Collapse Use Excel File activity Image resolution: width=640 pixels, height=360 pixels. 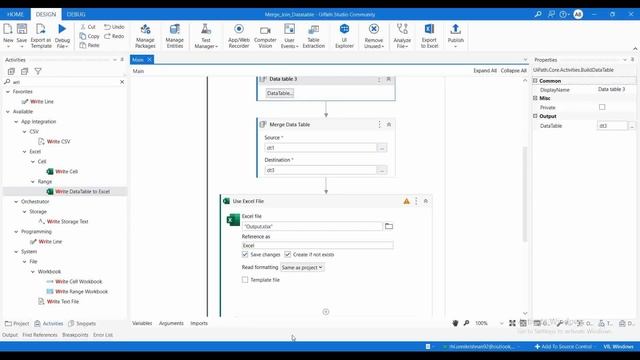[425, 201]
